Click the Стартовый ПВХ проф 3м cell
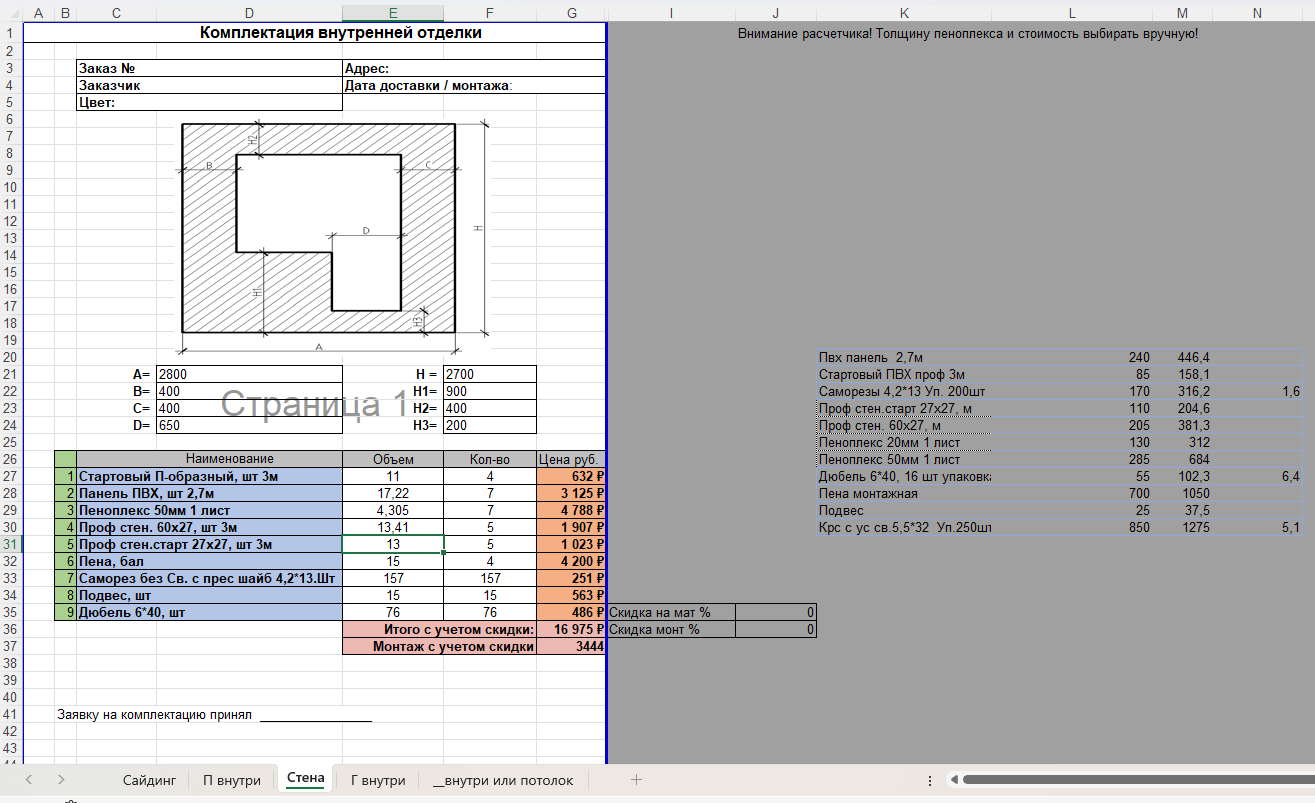 [x=904, y=374]
